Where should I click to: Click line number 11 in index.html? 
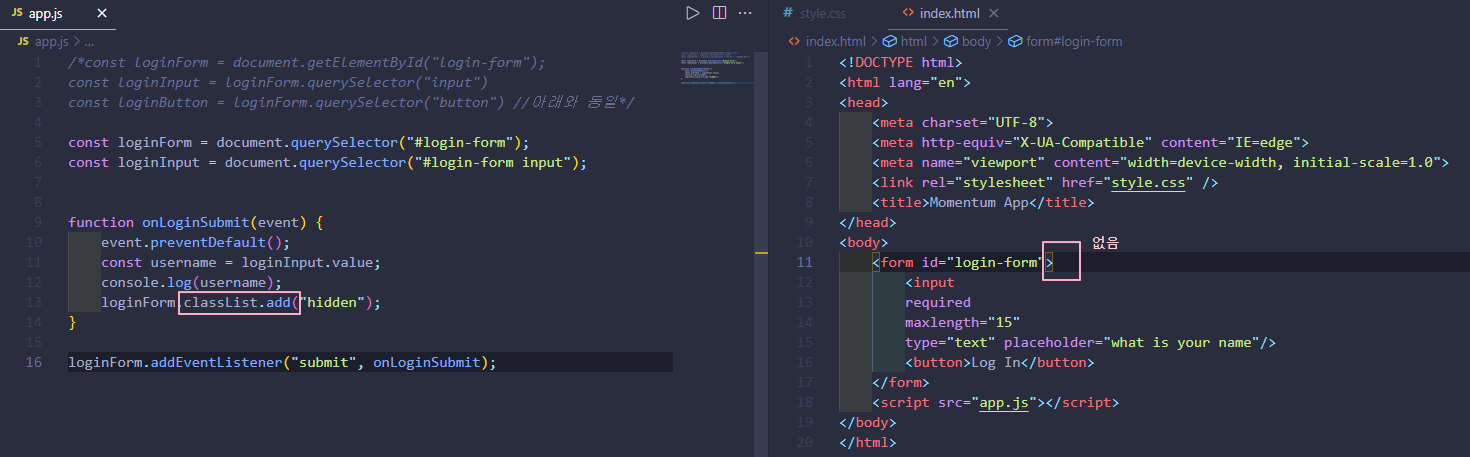[x=804, y=262]
